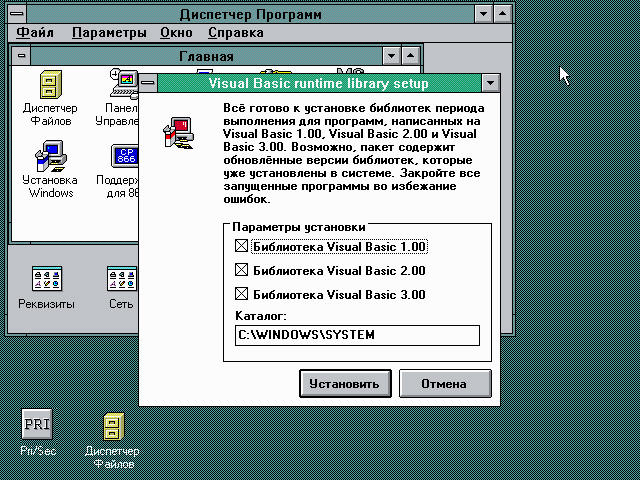Click the Visual Basic runtime library setup title
This screenshot has height=480, width=640.
coord(319,83)
